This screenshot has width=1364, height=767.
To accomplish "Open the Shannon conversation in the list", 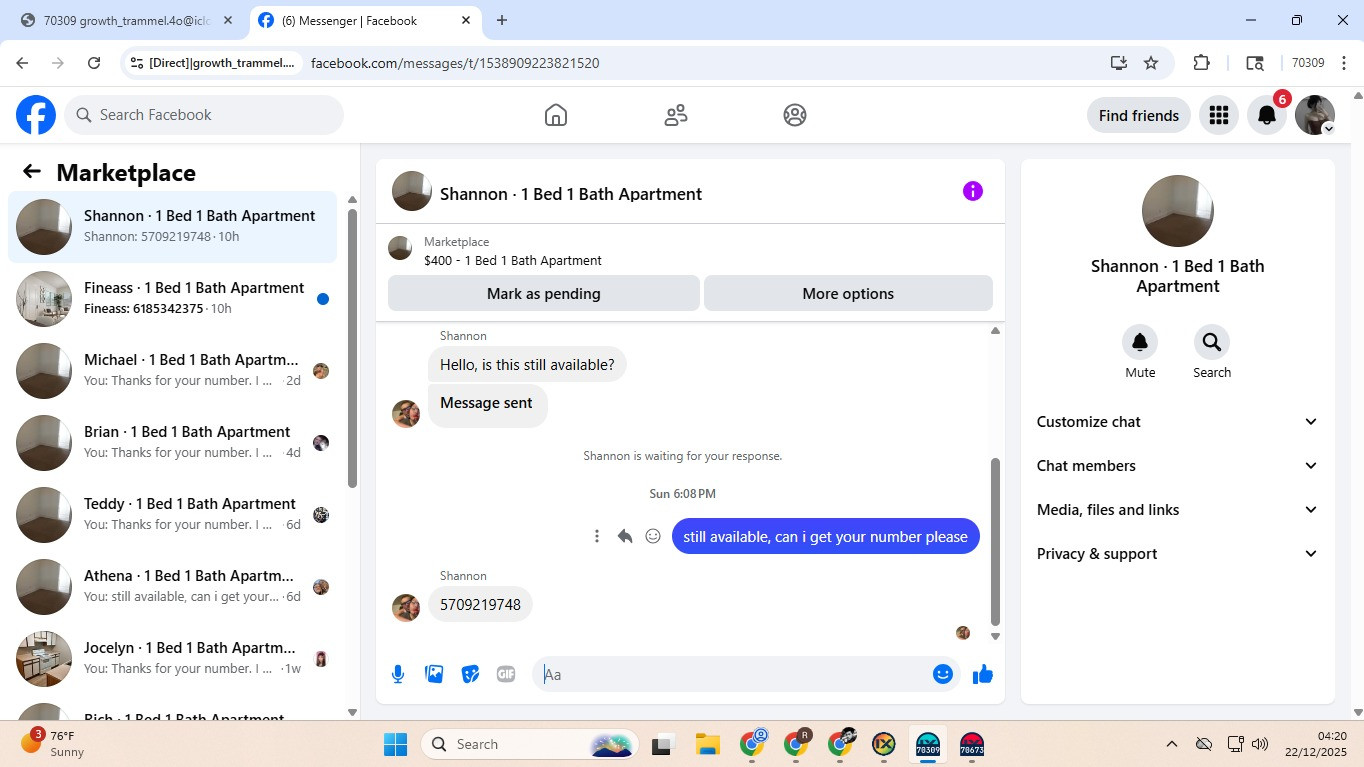I will (173, 227).
